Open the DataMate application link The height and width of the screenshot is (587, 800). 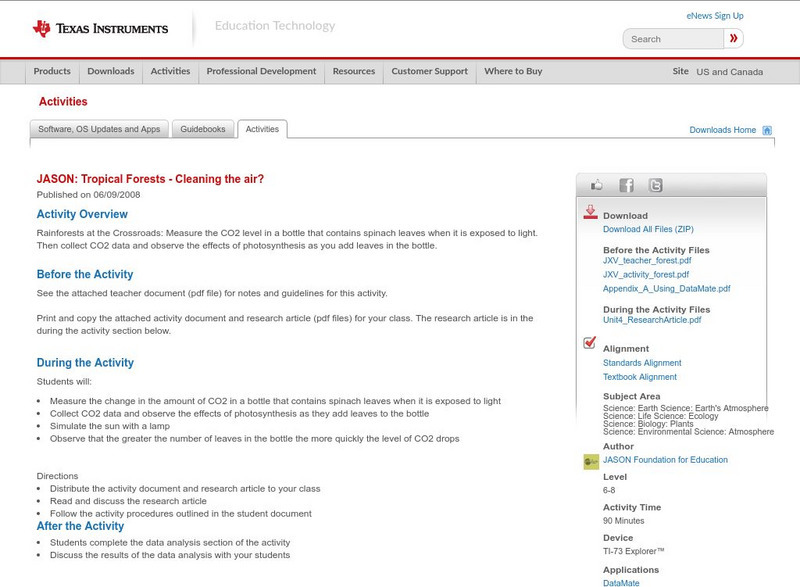click(621, 582)
